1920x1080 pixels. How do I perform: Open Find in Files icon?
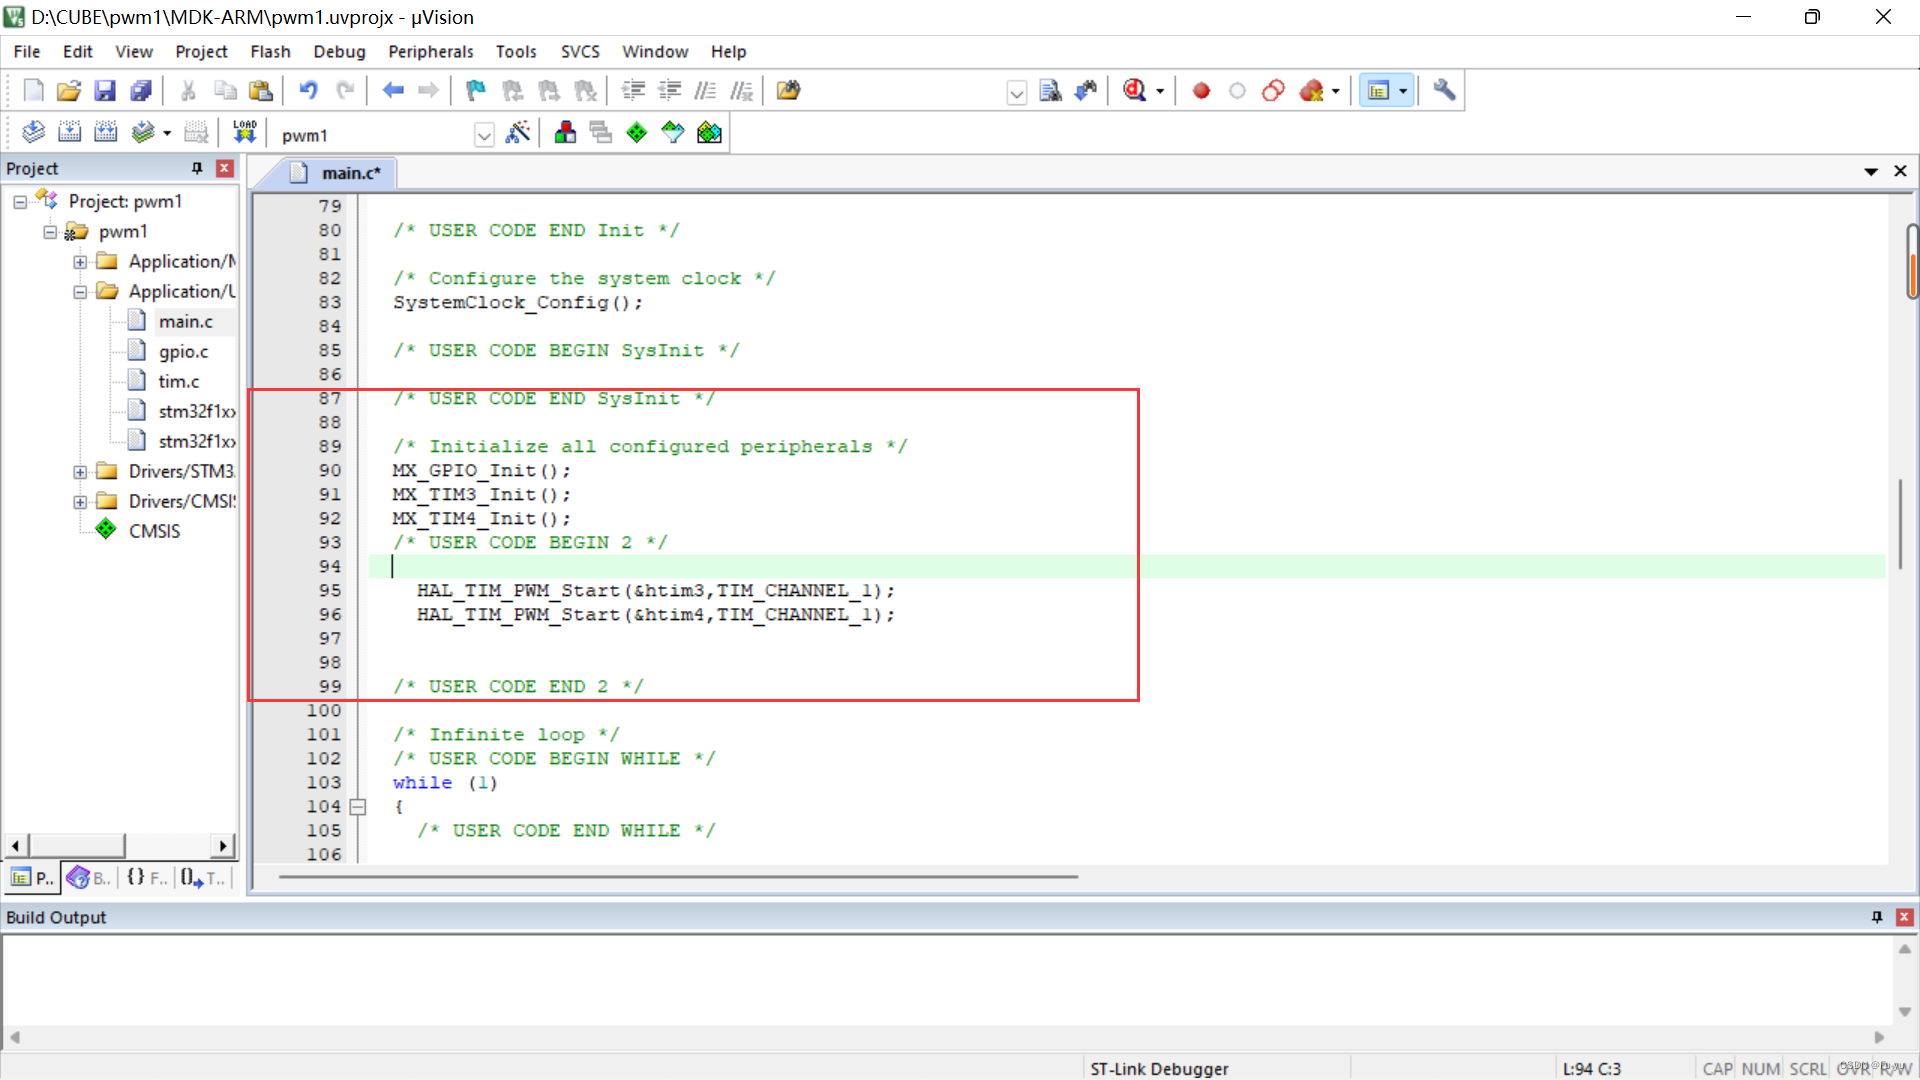tap(788, 91)
